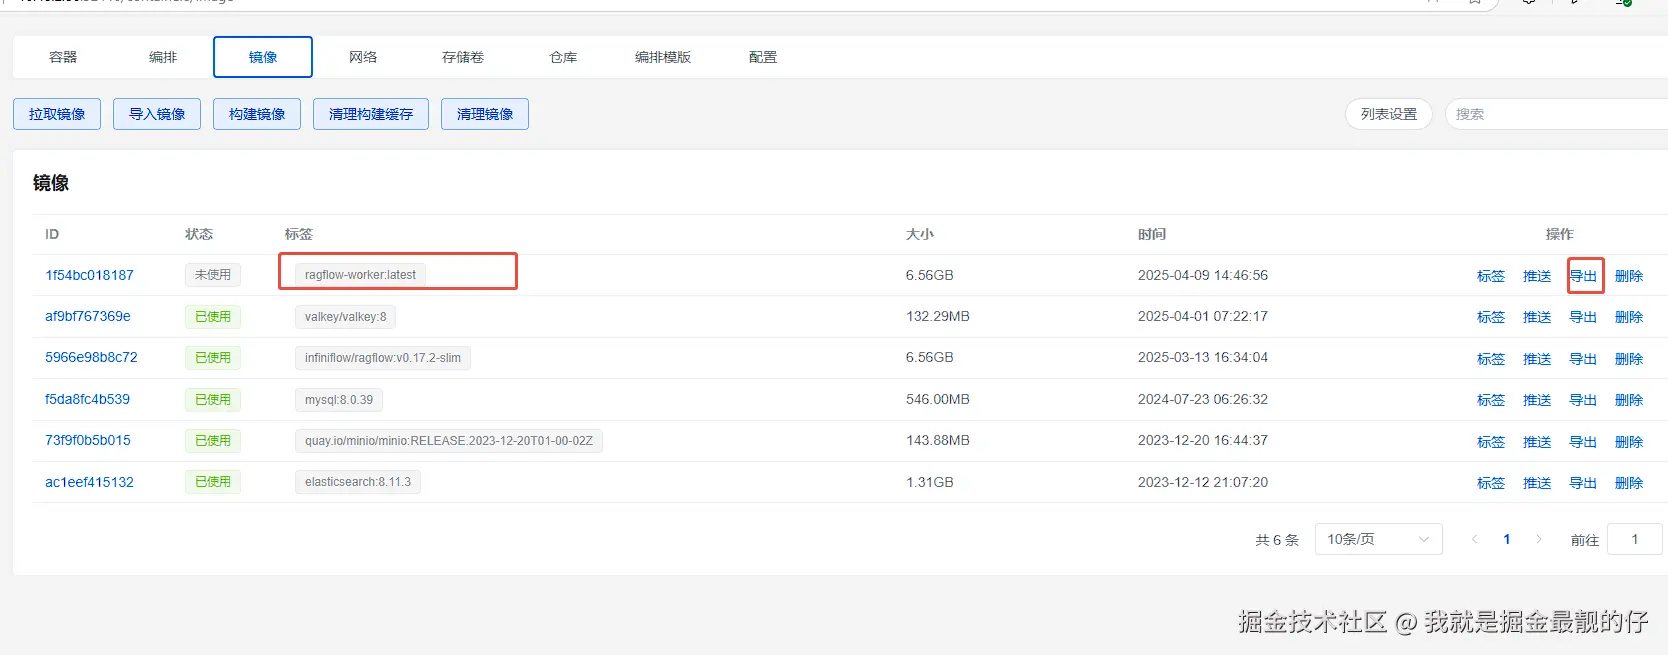Switch to the 编排 tab
The image size is (1668, 655).
point(163,57)
